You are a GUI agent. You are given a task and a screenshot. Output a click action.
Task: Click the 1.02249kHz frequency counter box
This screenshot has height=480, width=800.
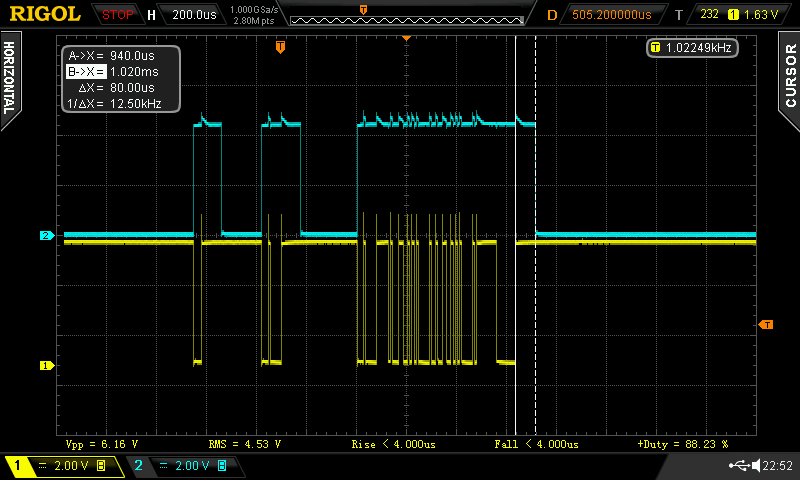692,47
